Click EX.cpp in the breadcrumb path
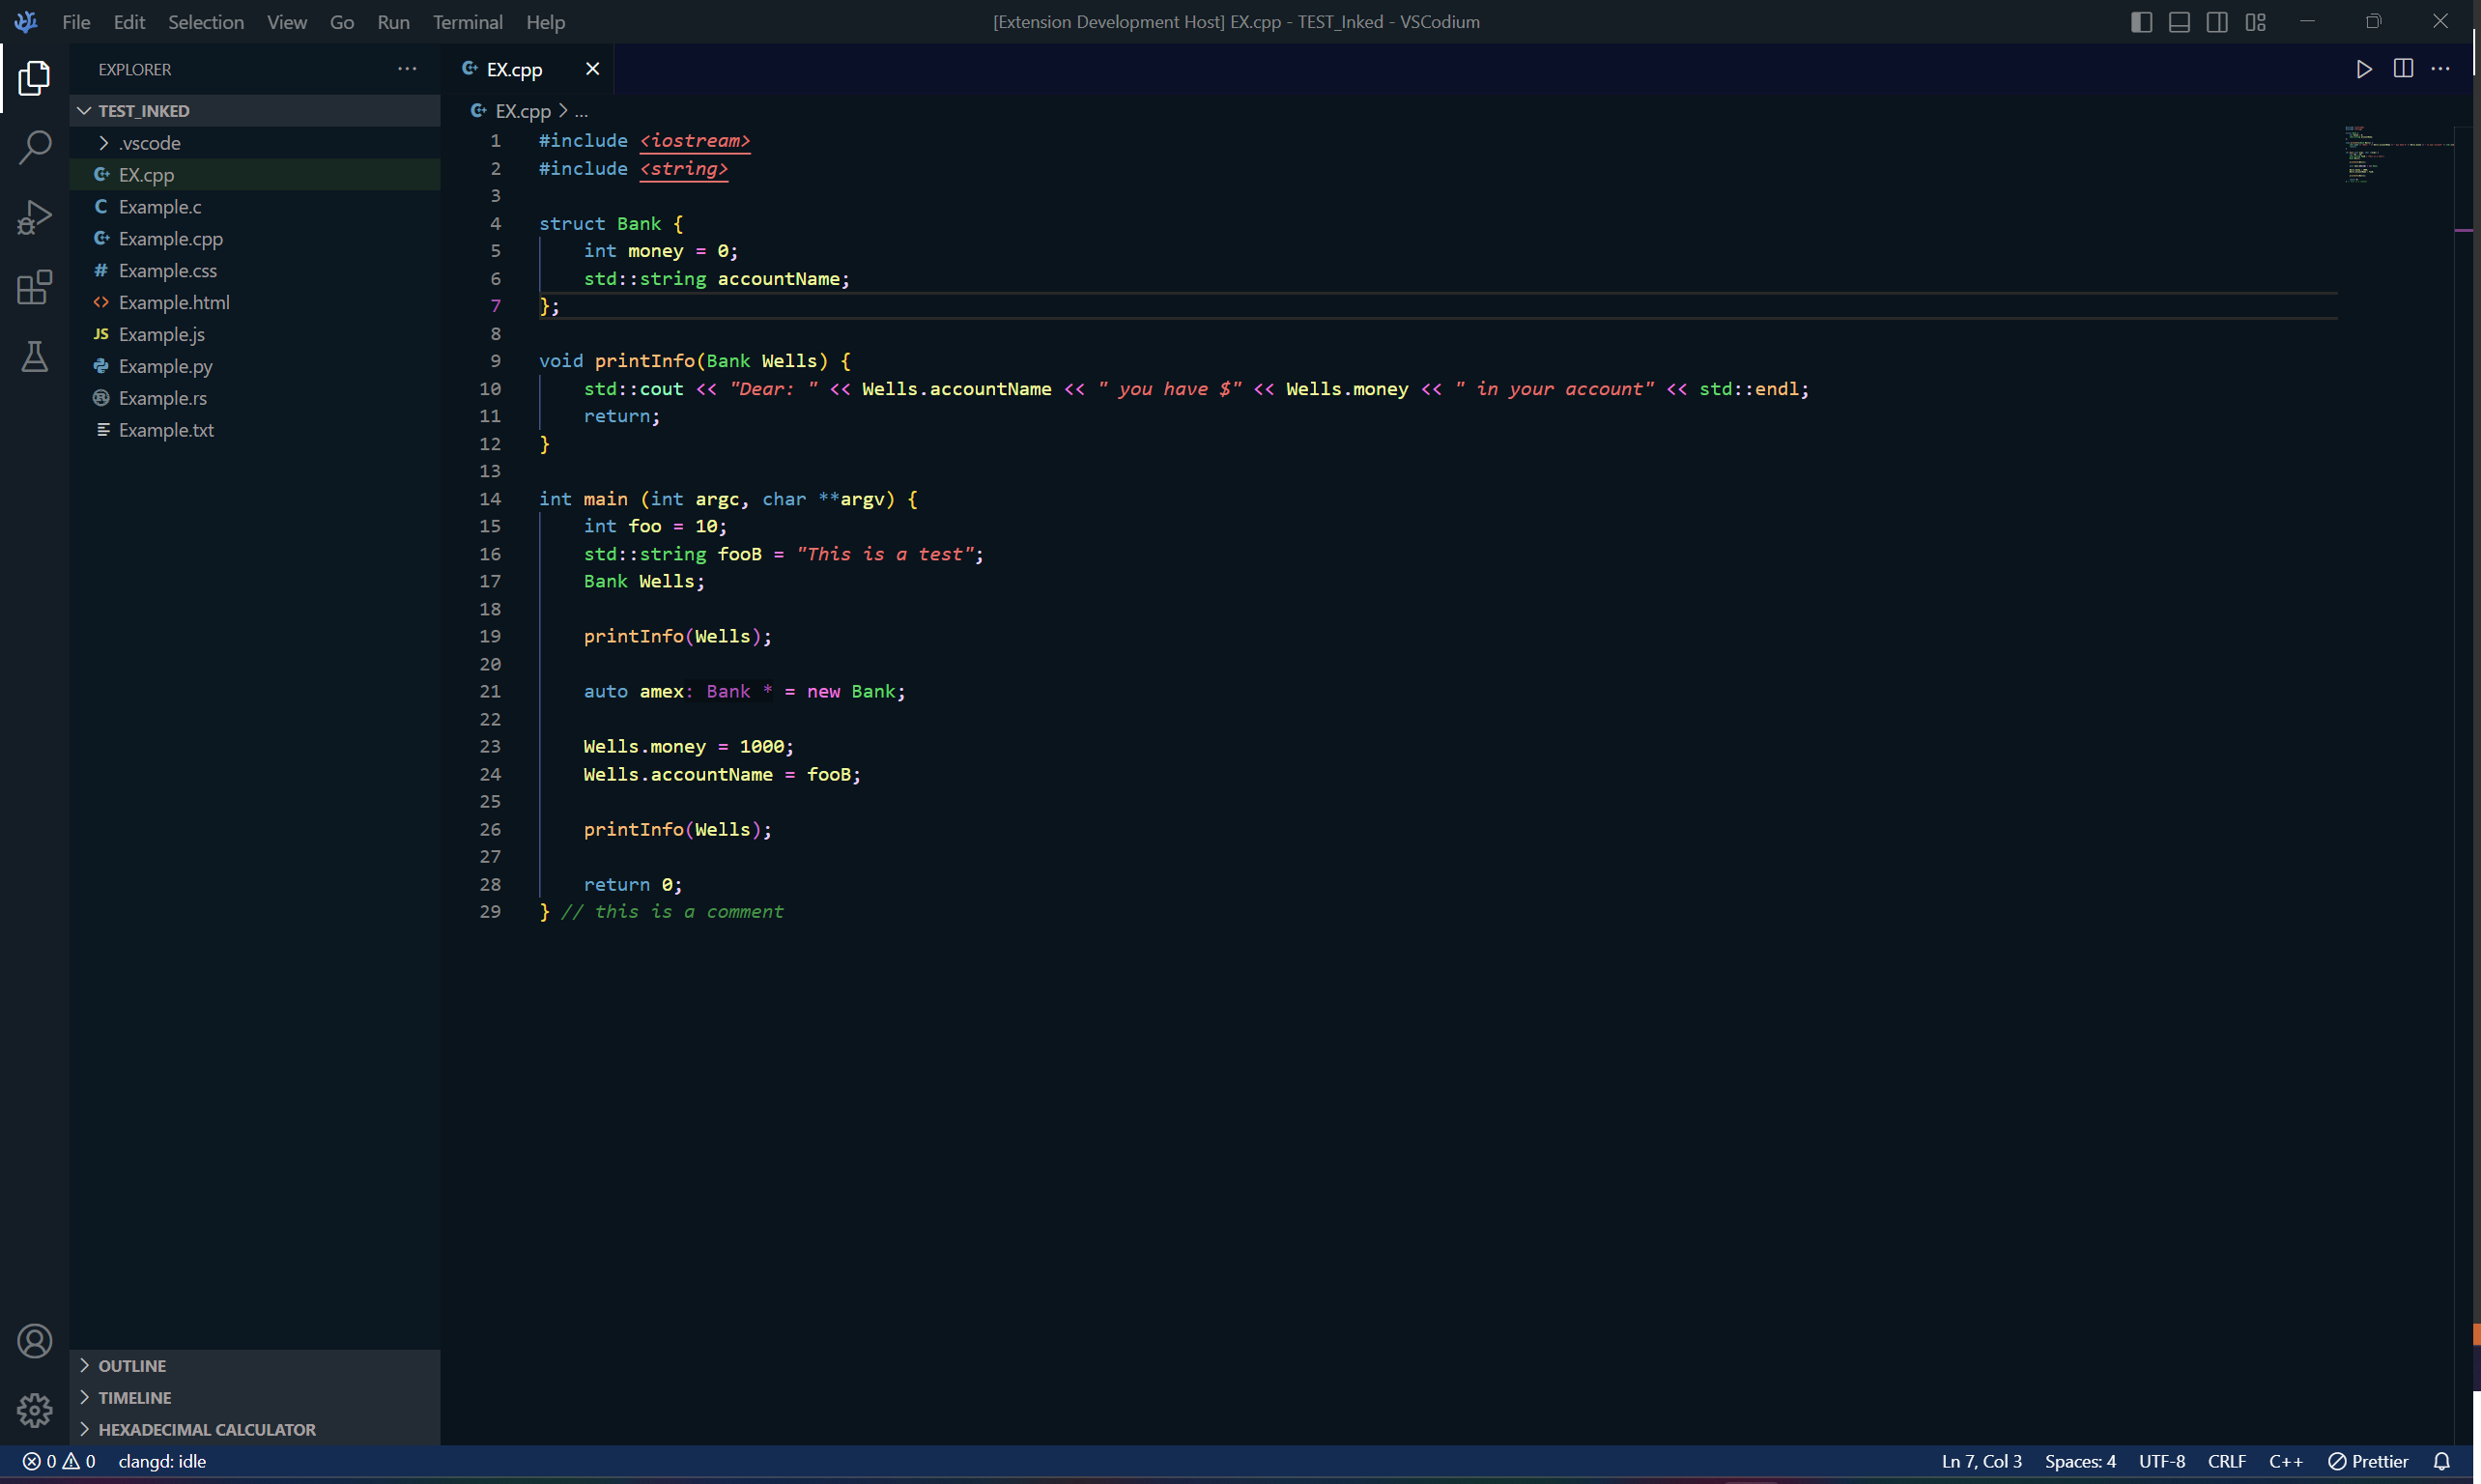 coord(523,111)
